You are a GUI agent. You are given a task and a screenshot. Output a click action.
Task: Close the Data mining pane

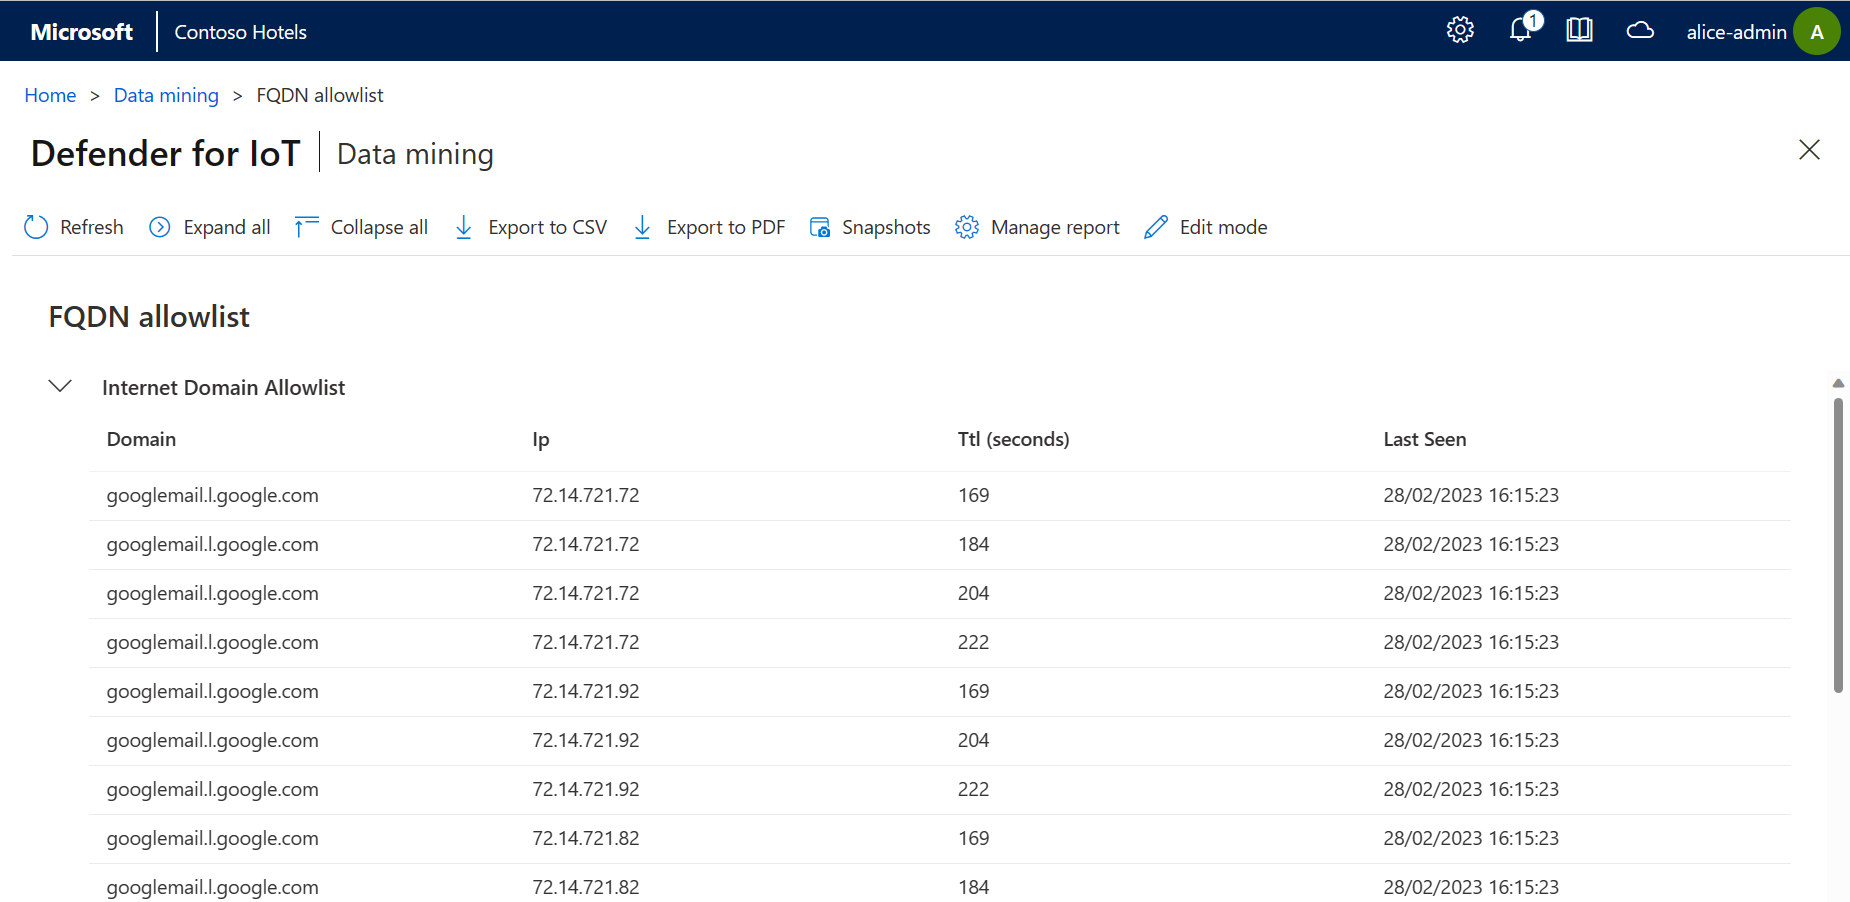pyautogui.click(x=1809, y=150)
